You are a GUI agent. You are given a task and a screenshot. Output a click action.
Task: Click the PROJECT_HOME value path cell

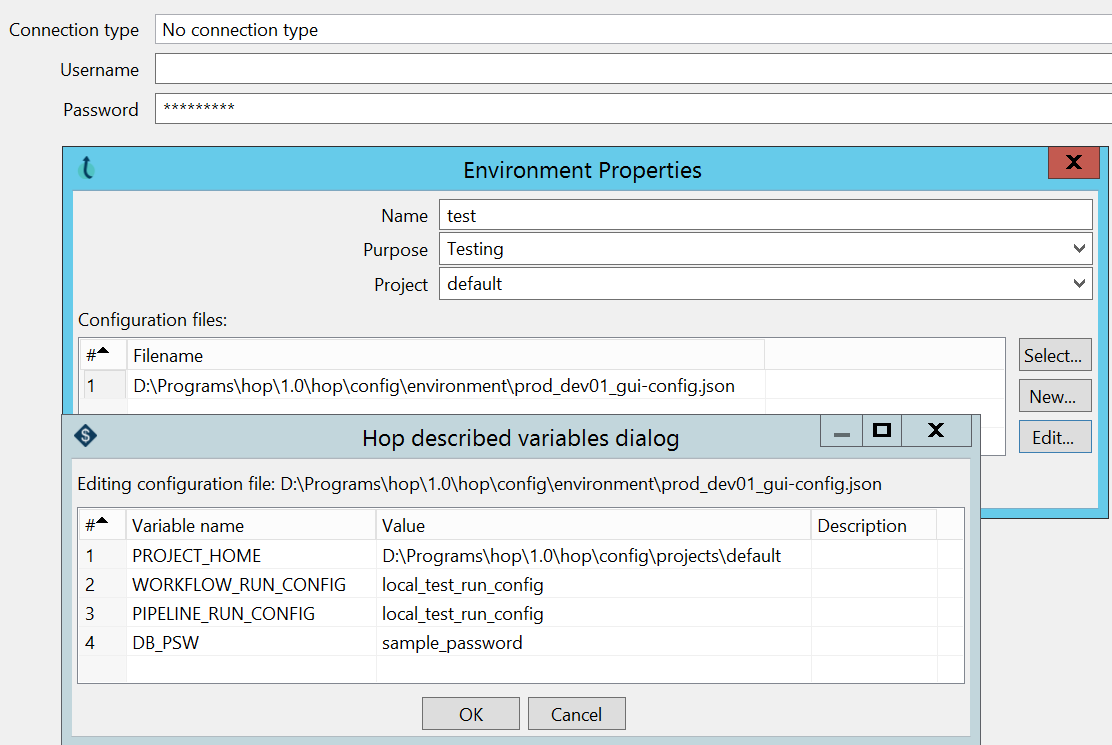pyautogui.click(x=593, y=555)
